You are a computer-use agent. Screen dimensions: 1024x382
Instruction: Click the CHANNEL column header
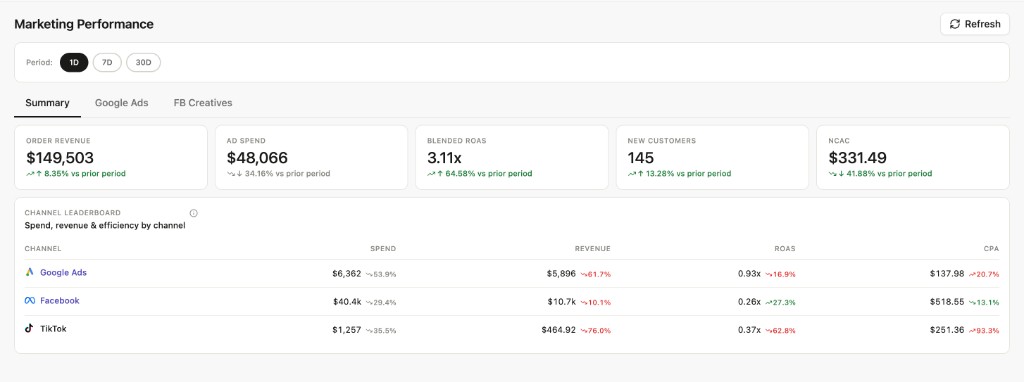pyautogui.click(x=43, y=249)
